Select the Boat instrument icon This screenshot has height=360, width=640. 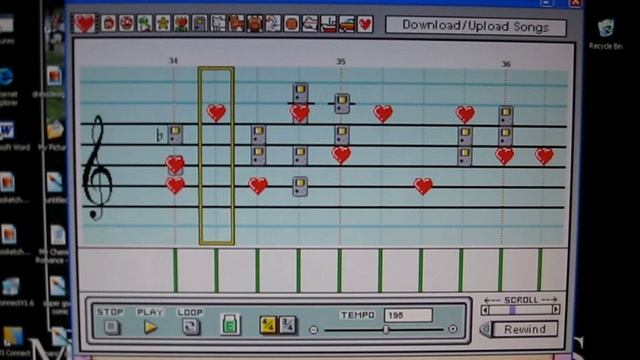click(329, 24)
